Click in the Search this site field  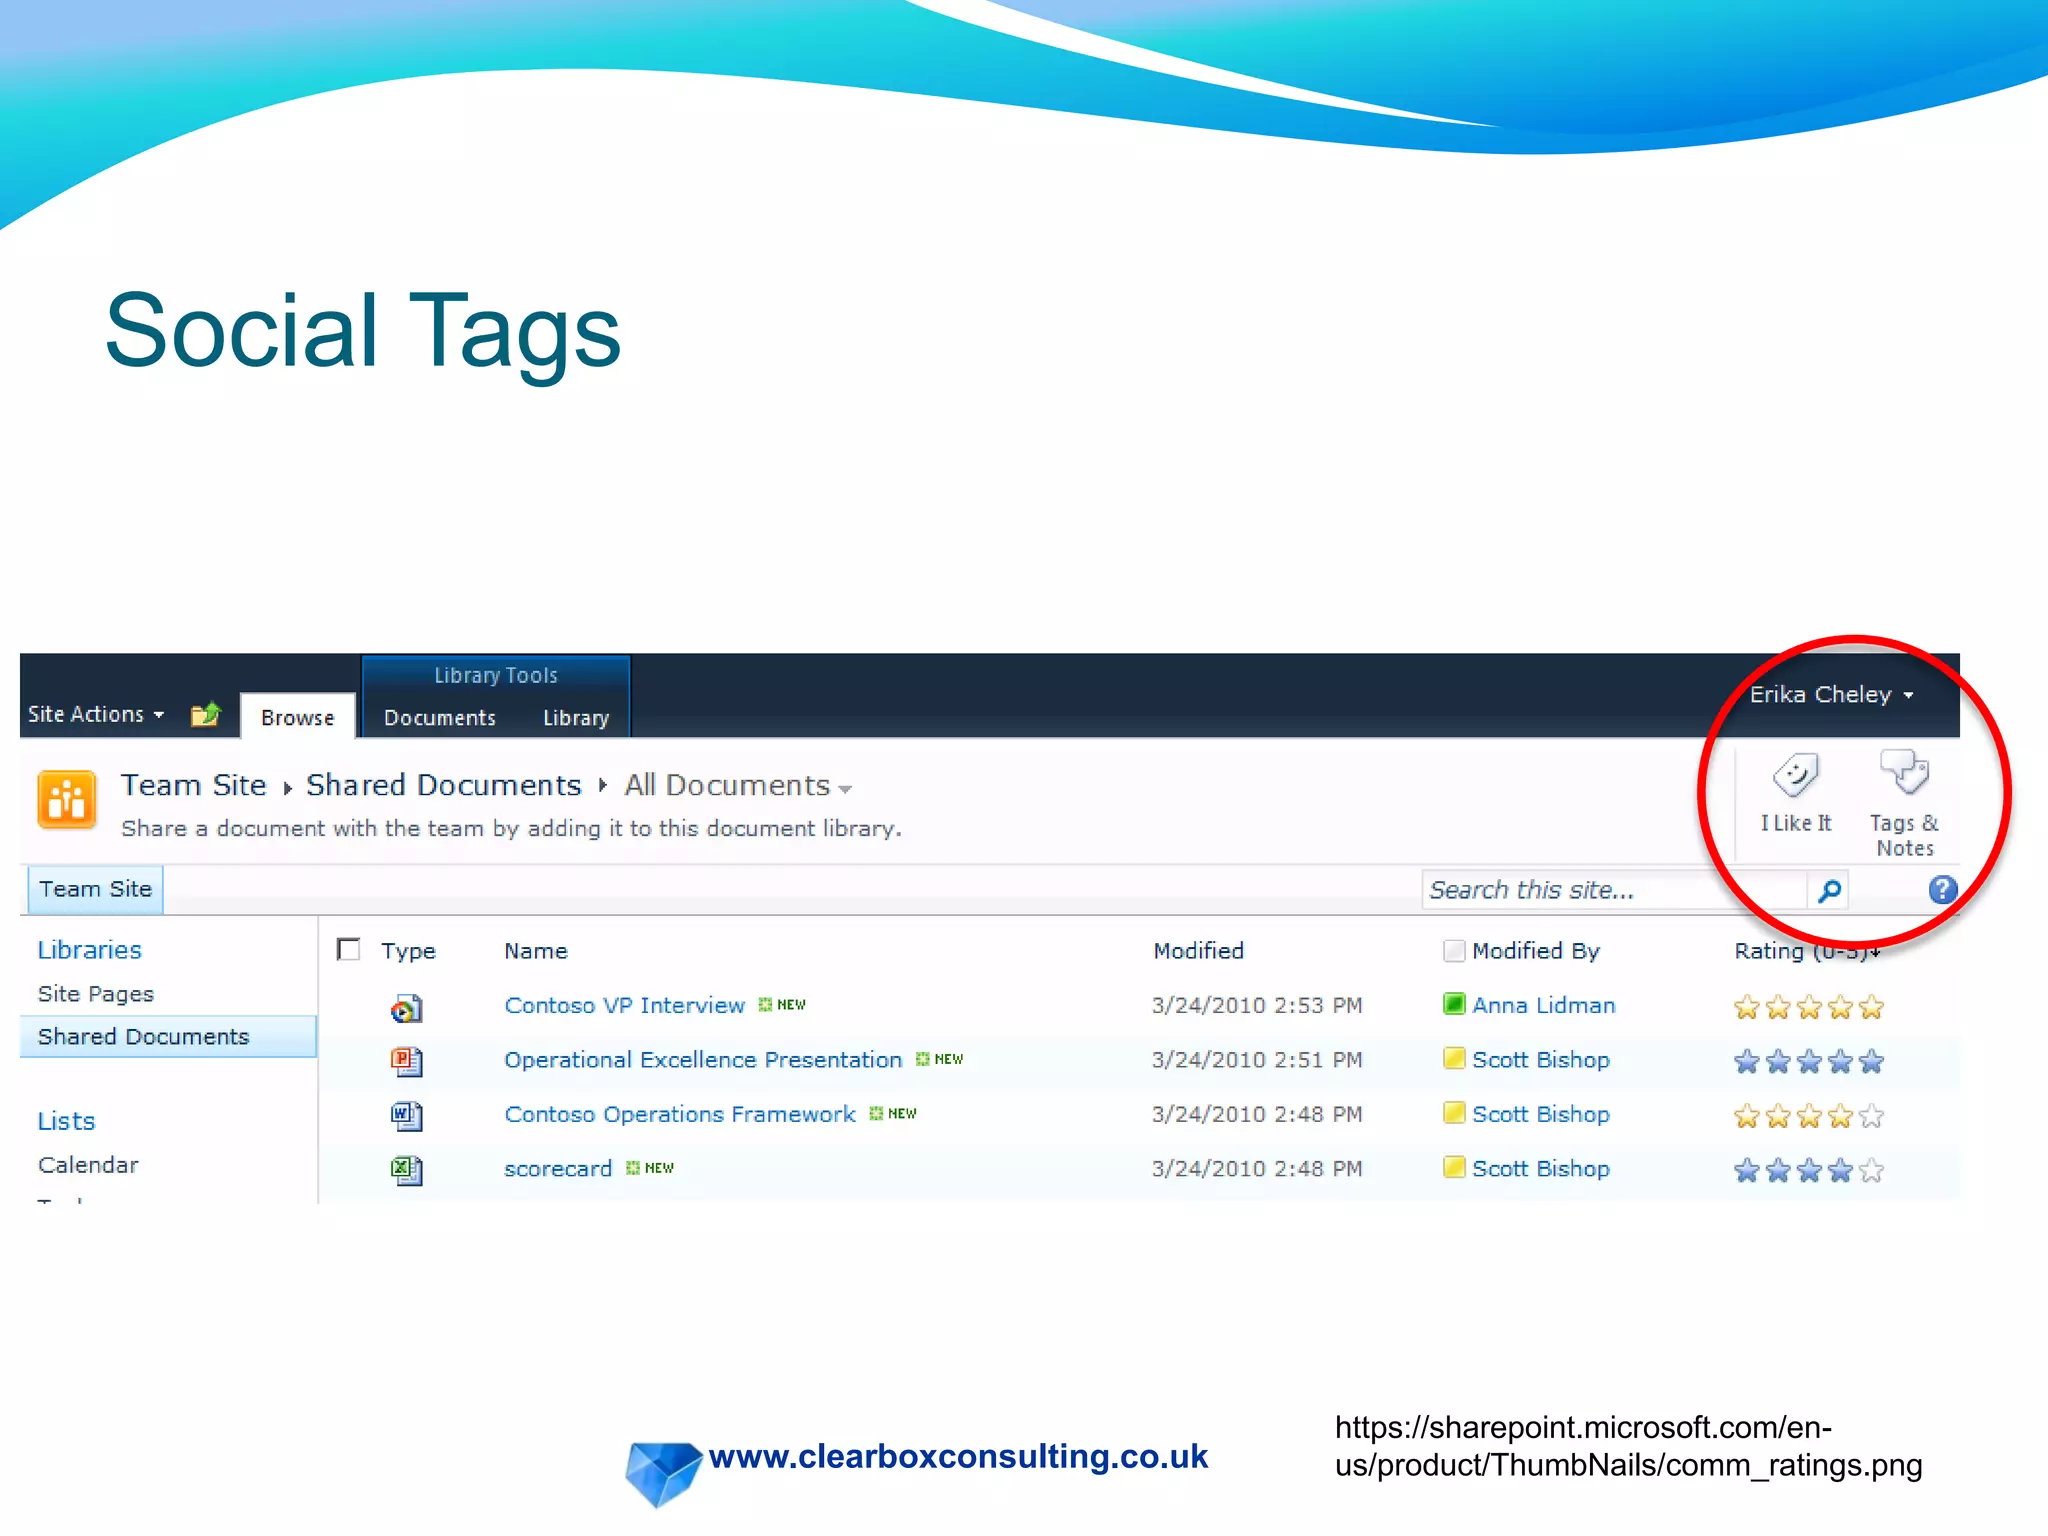(1615, 890)
